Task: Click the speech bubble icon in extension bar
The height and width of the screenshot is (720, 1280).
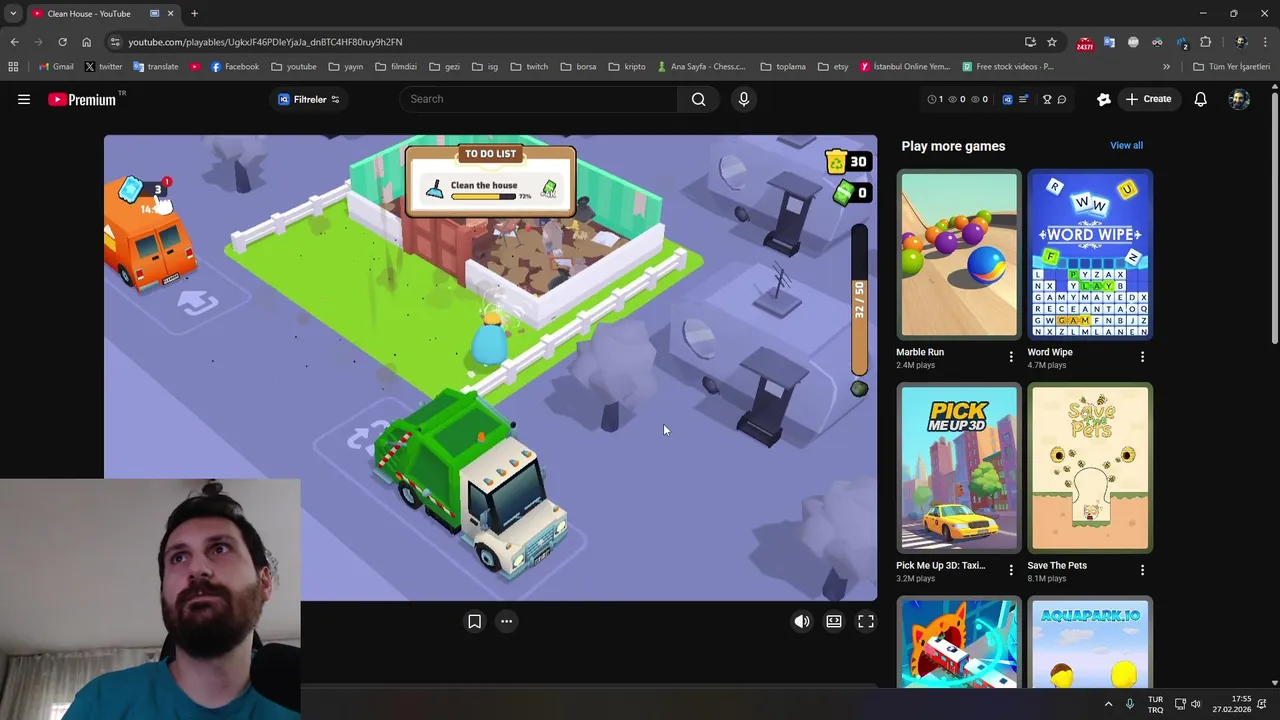Action: coord(1062,99)
